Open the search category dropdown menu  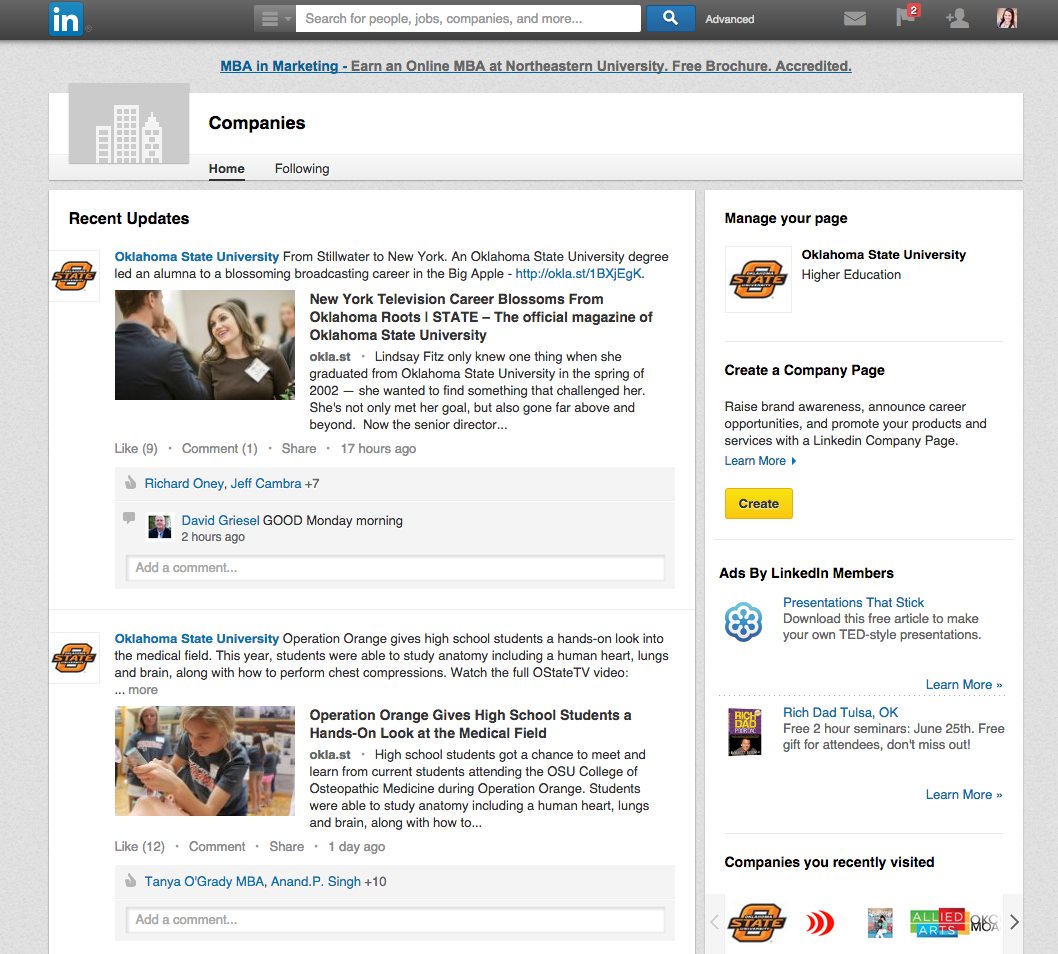click(275, 19)
